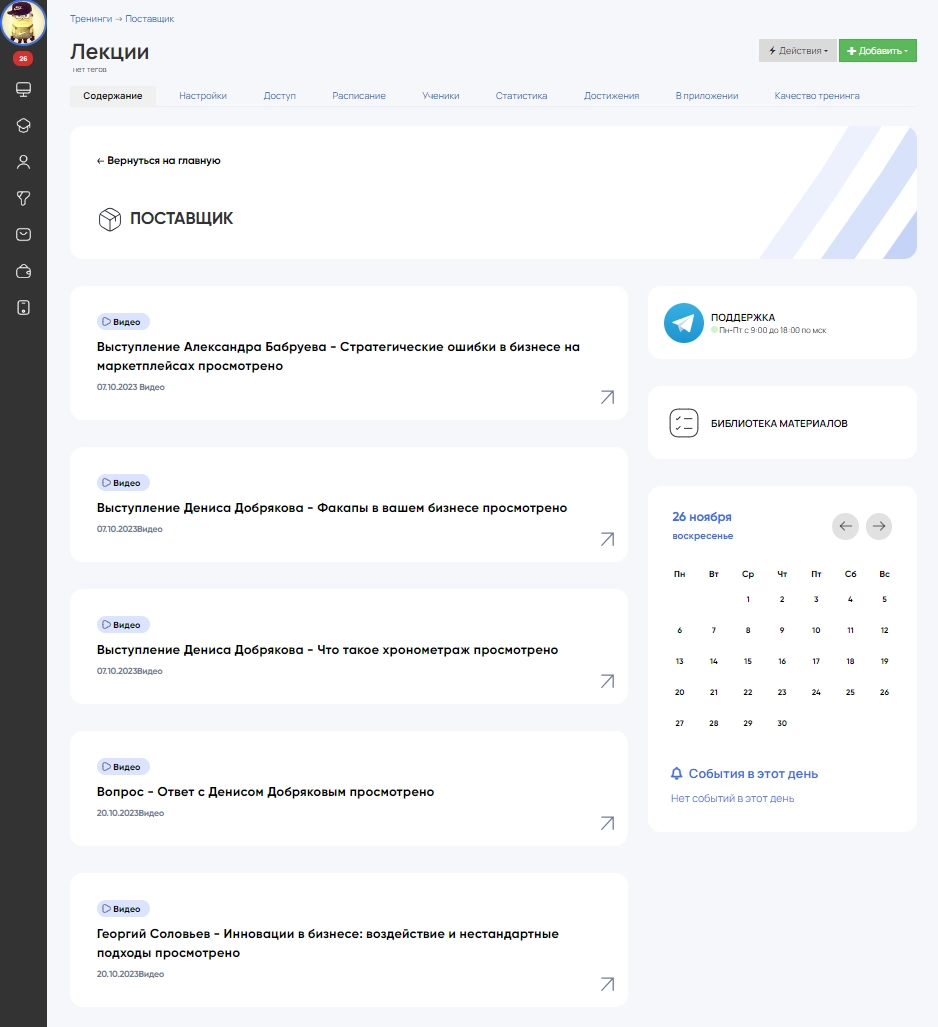Open lecture Факапы в вашем бизнесе title
This screenshot has width=938, height=1027.
pyautogui.click(x=332, y=508)
